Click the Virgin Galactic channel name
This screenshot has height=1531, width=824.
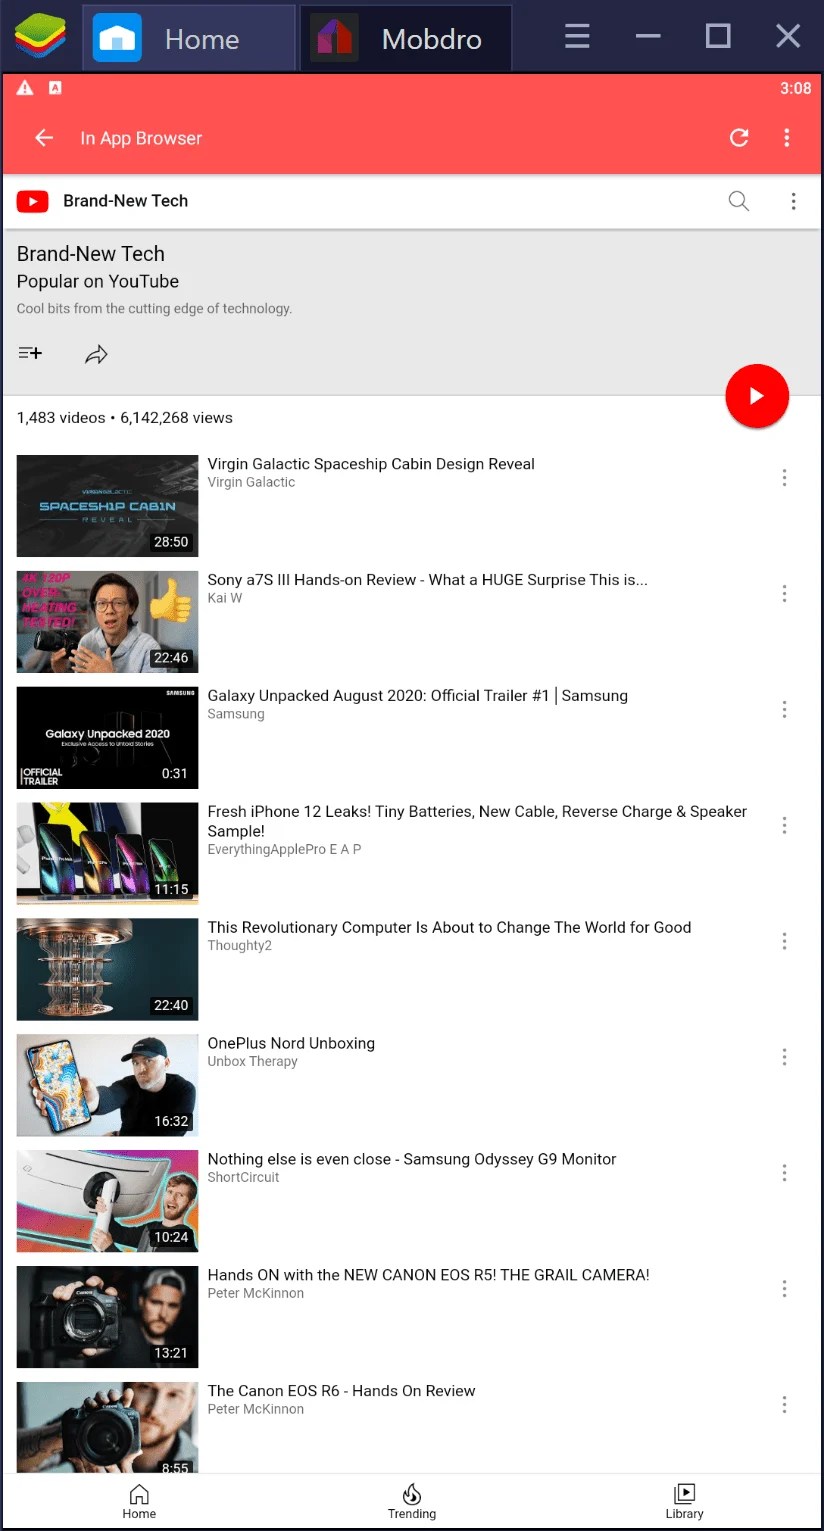pyautogui.click(x=251, y=482)
